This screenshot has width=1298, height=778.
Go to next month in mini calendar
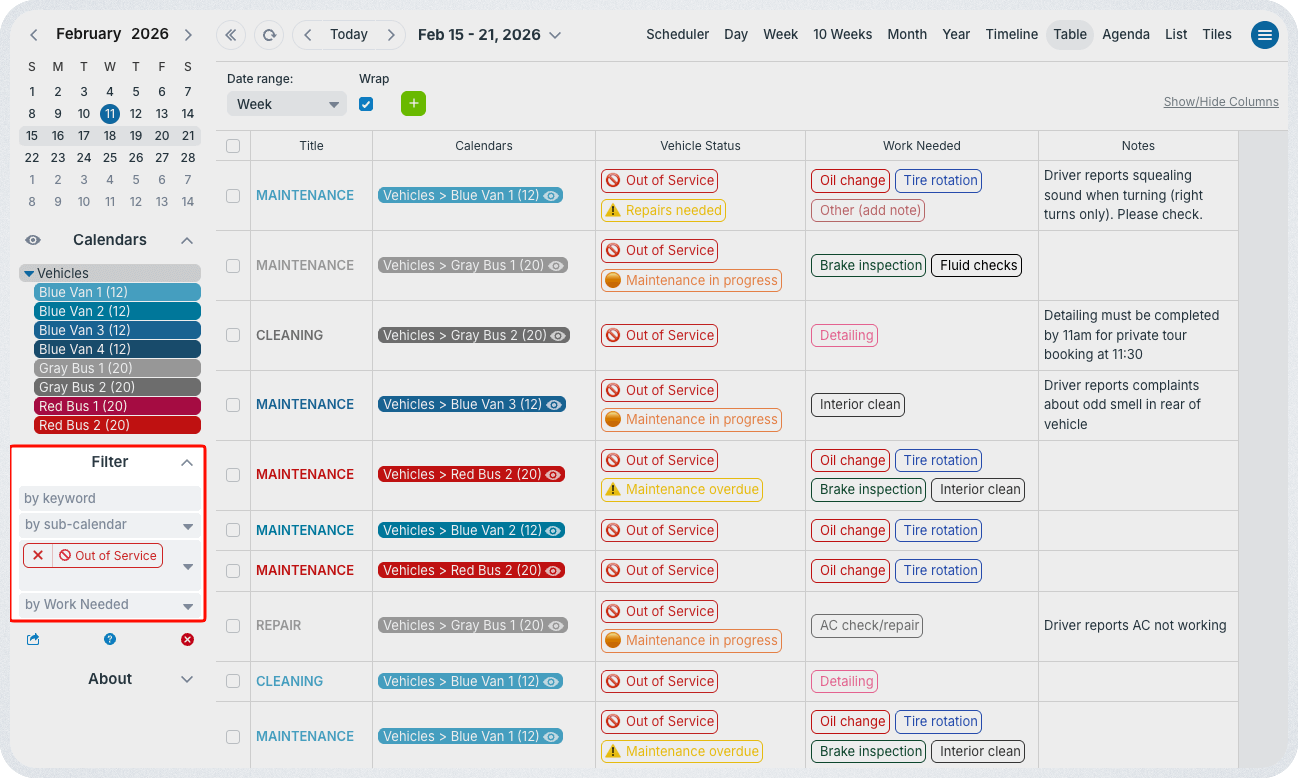(x=188, y=35)
